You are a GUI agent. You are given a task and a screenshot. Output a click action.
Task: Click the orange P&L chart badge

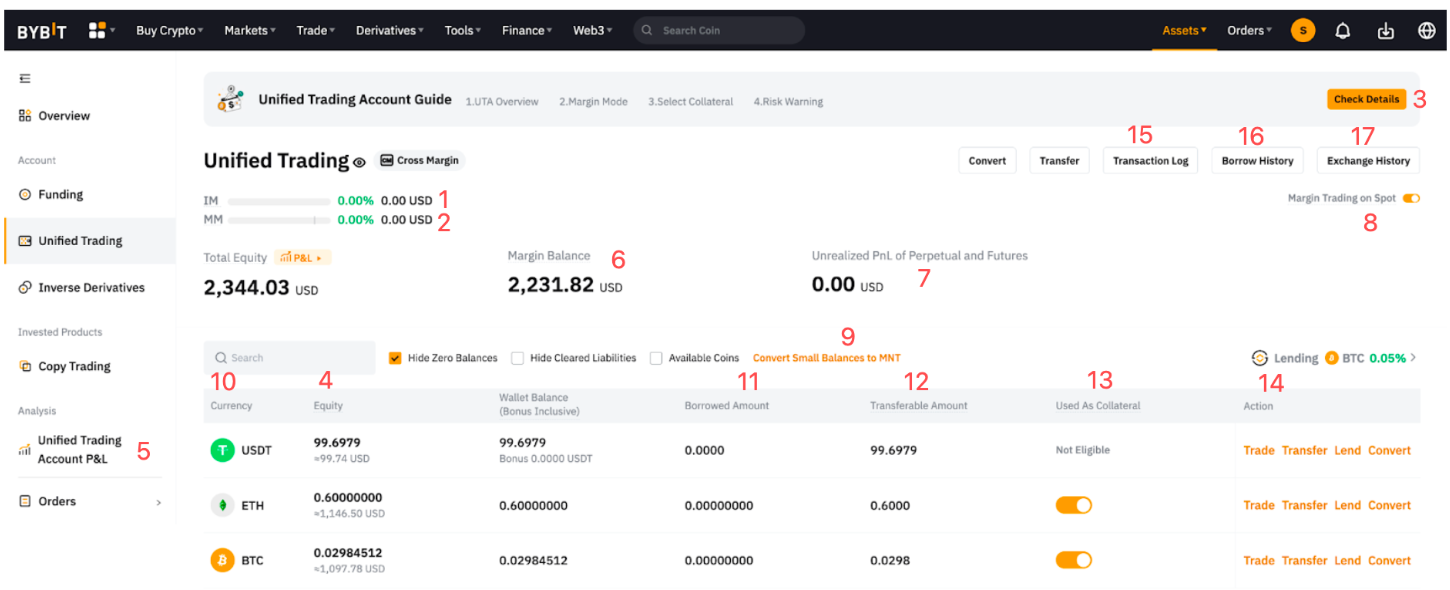tap(302, 258)
